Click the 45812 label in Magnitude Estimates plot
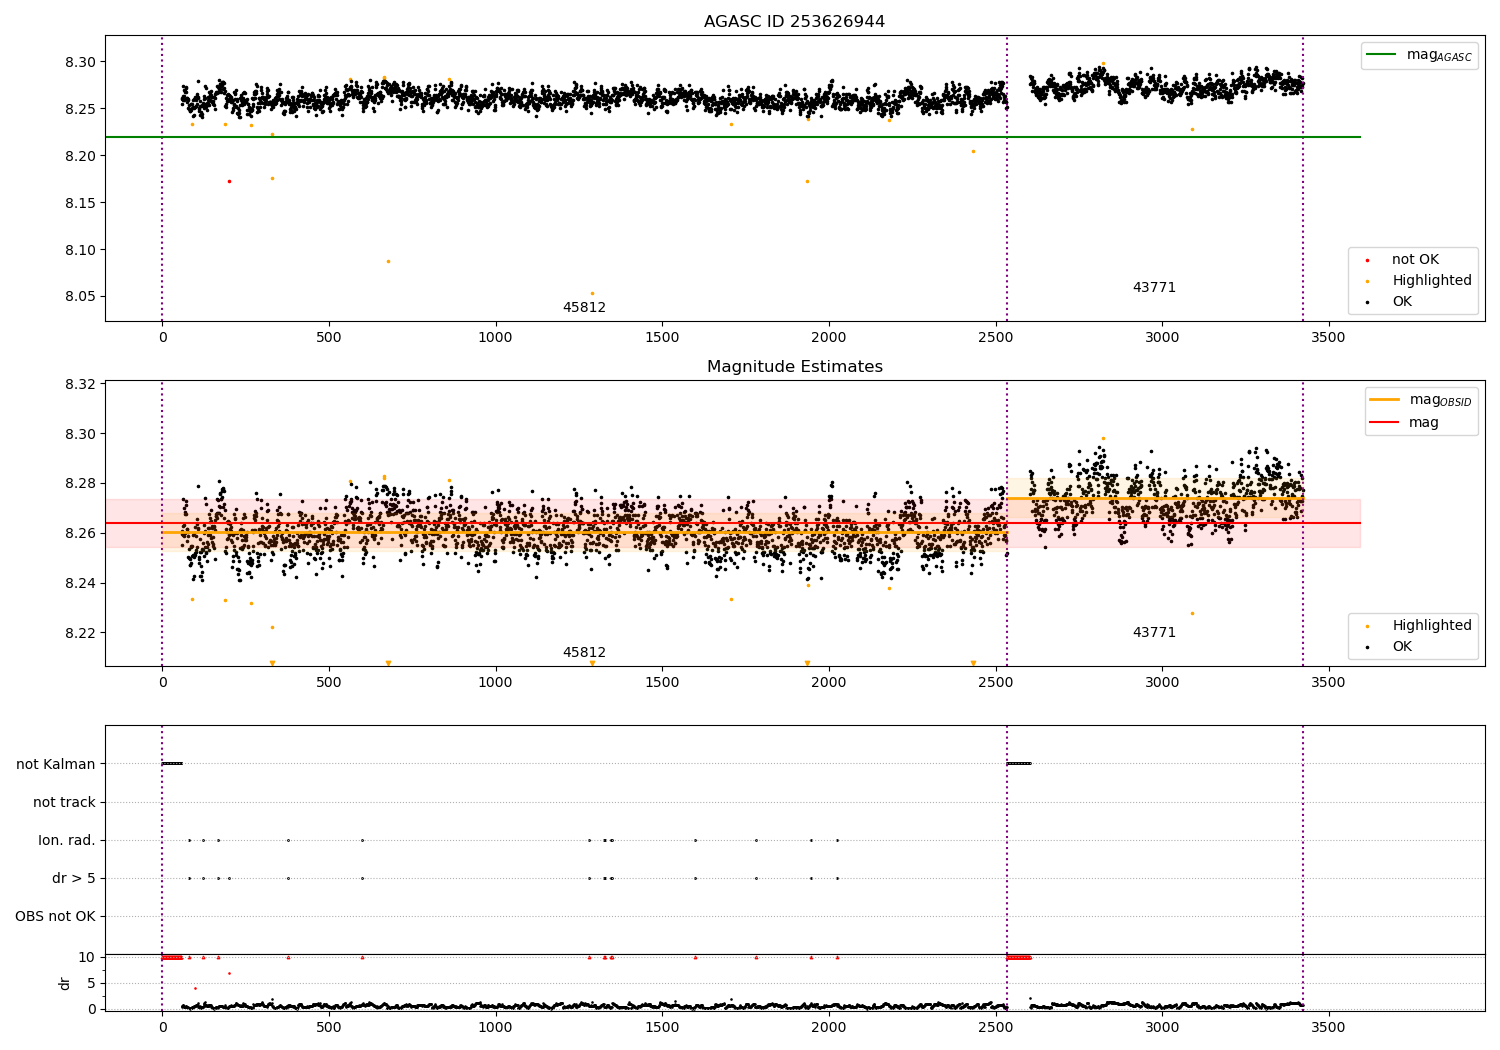This screenshot has width=1500, height=1050. pyautogui.click(x=584, y=653)
